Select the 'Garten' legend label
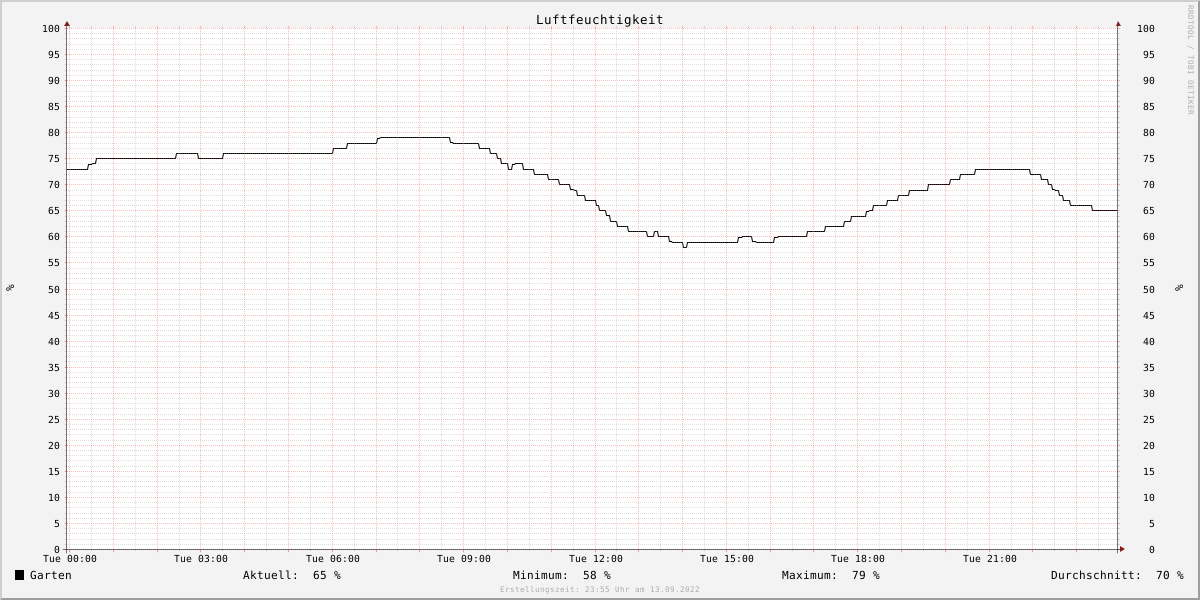This screenshot has height=600, width=1200. point(51,575)
